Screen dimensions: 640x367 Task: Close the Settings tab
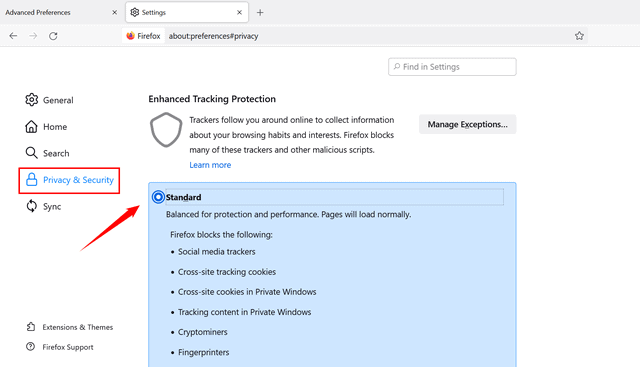(x=240, y=12)
